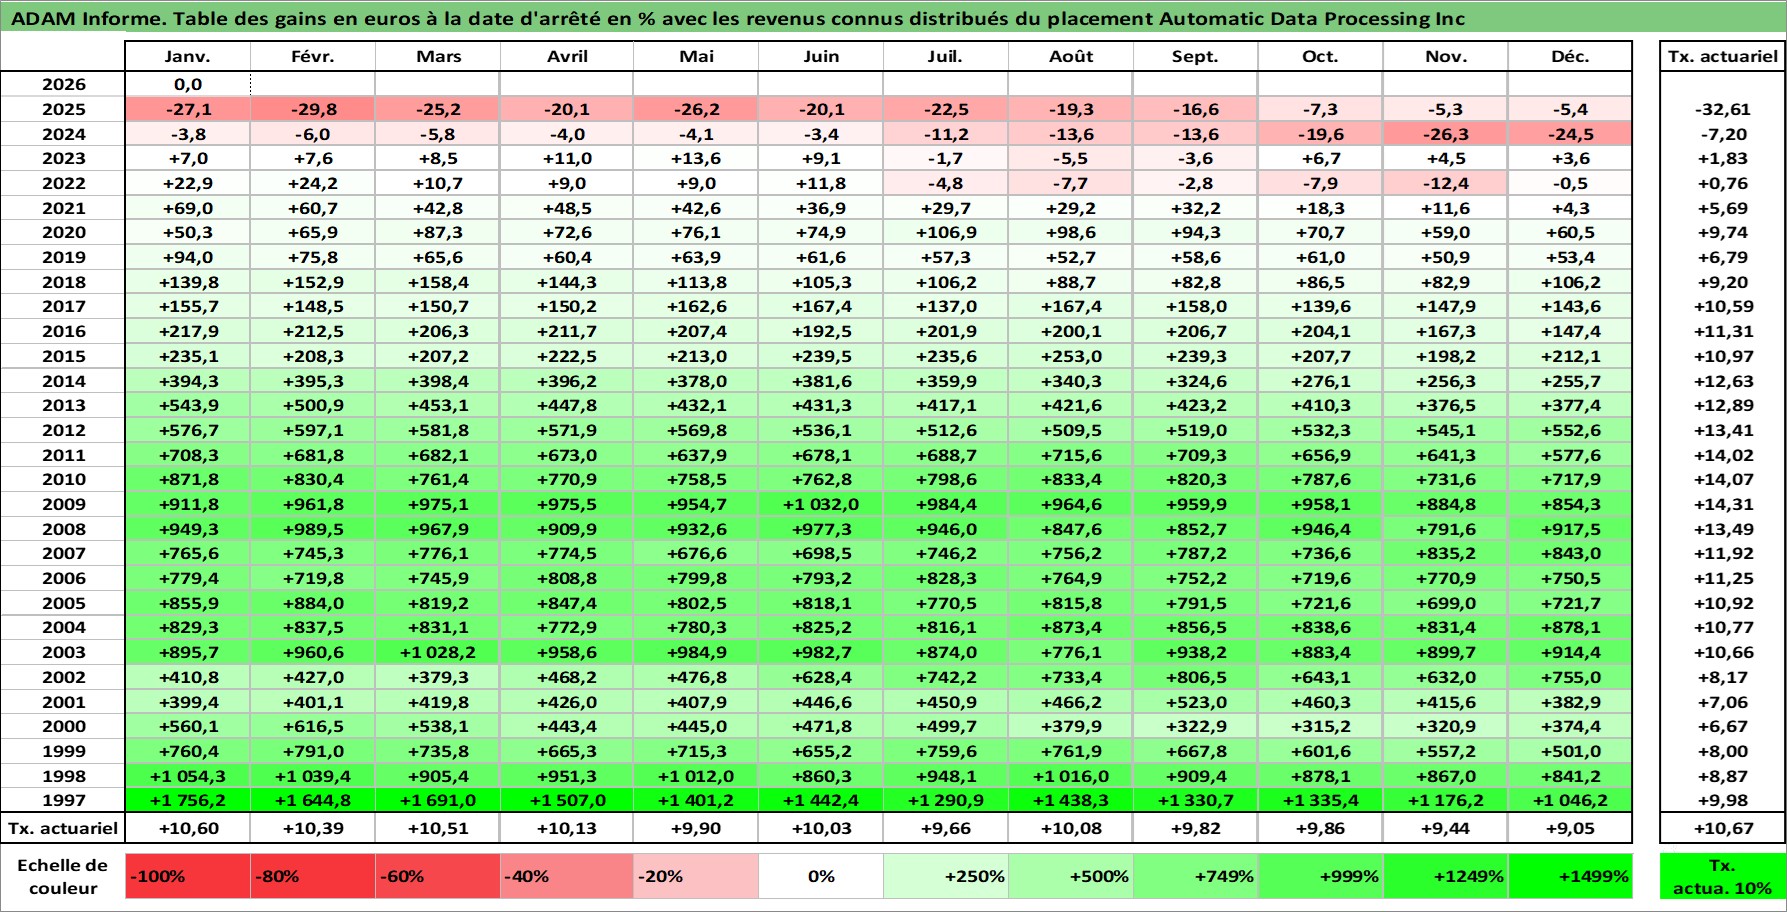The height and width of the screenshot is (912, 1787).
Task: Click the 2010 year row label
Action: [x=63, y=479]
